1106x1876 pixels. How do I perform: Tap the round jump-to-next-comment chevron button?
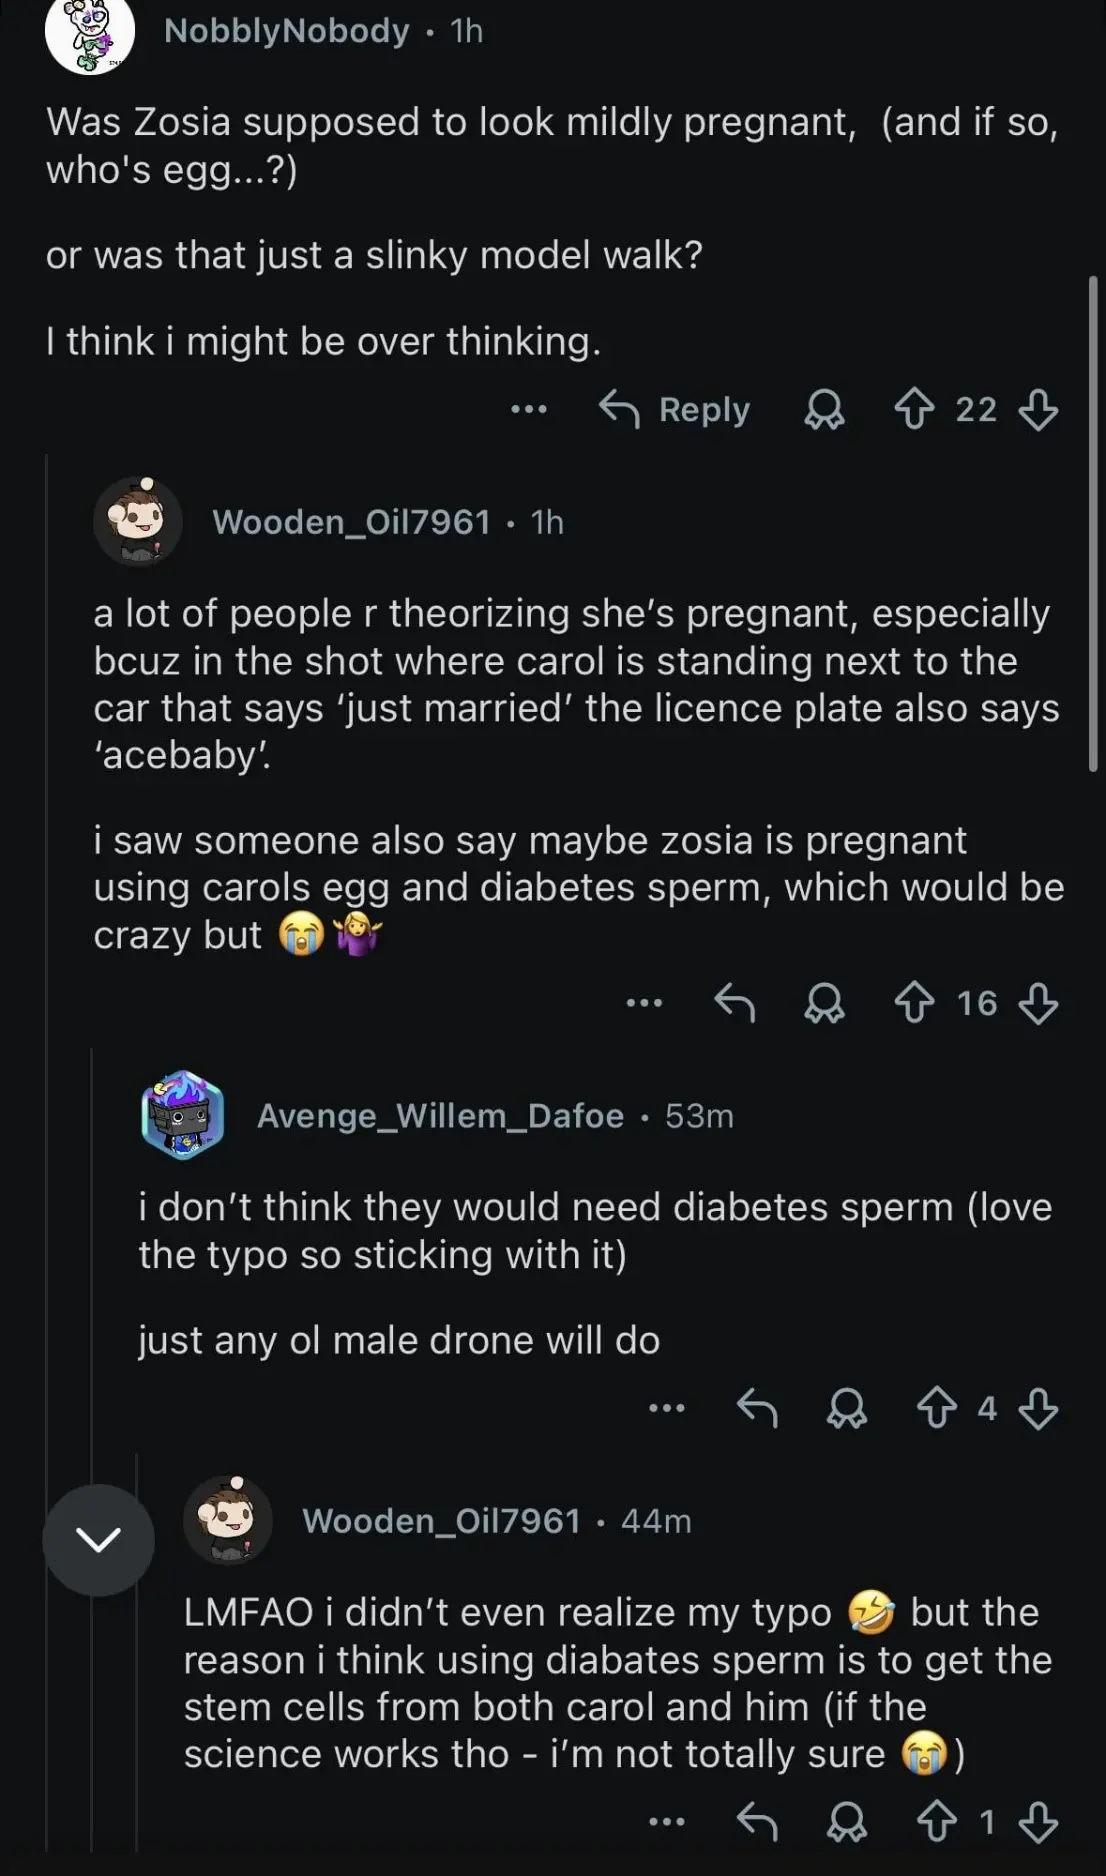click(x=98, y=1540)
